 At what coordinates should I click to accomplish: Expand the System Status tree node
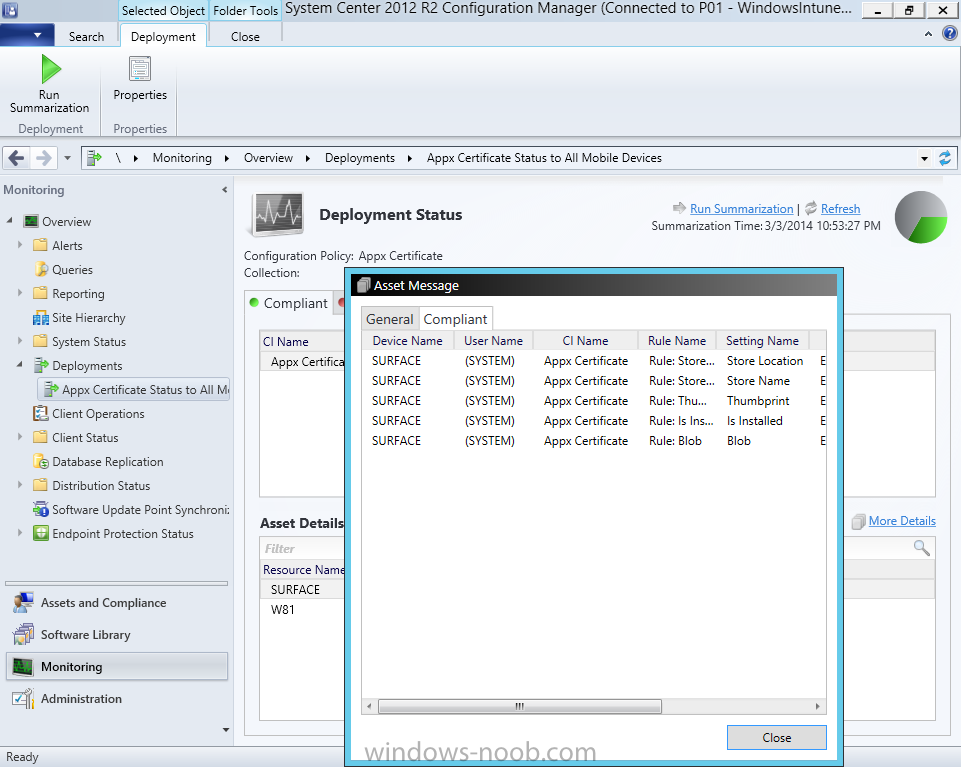tap(20, 341)
